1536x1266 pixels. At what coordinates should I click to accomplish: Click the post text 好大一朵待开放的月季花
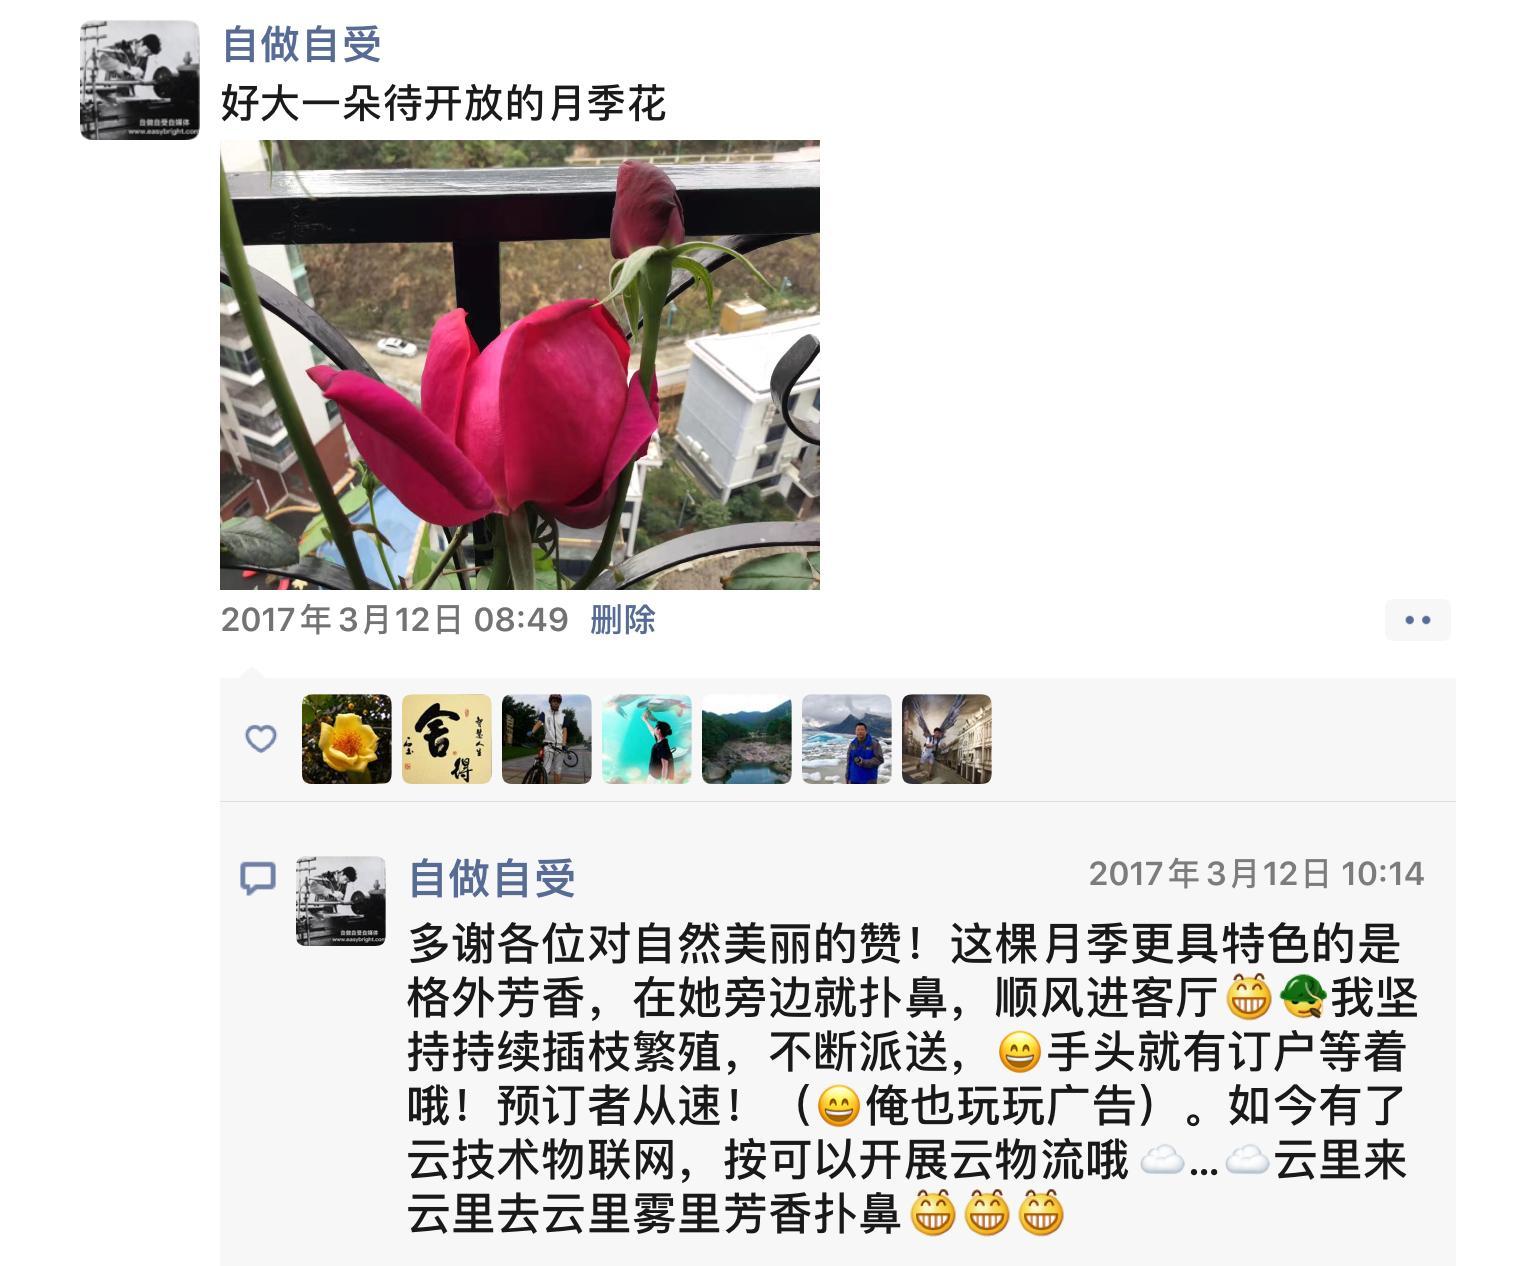click(443, 104)
